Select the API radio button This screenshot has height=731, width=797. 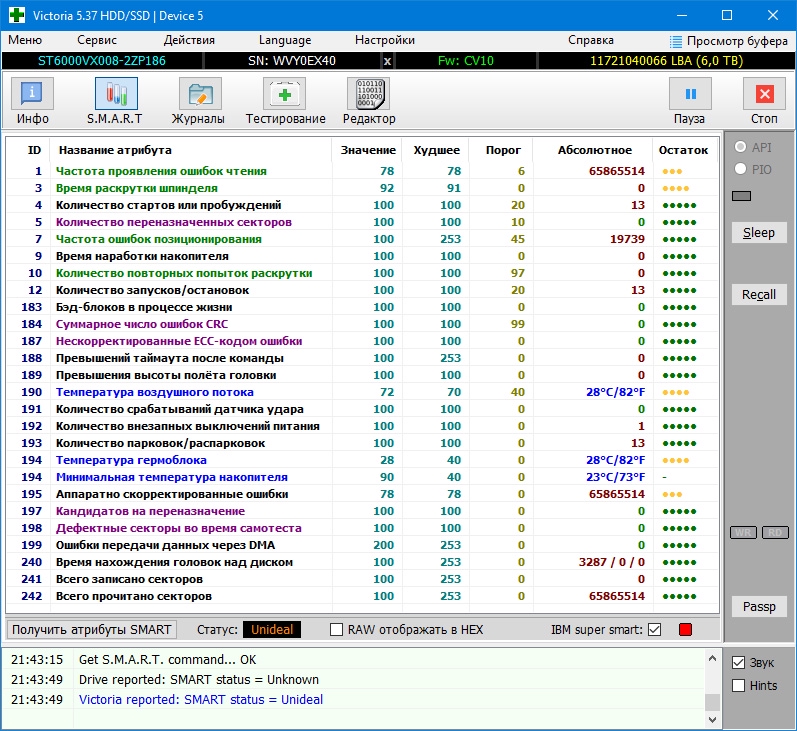pyautogui.click(x=740, y=147)
